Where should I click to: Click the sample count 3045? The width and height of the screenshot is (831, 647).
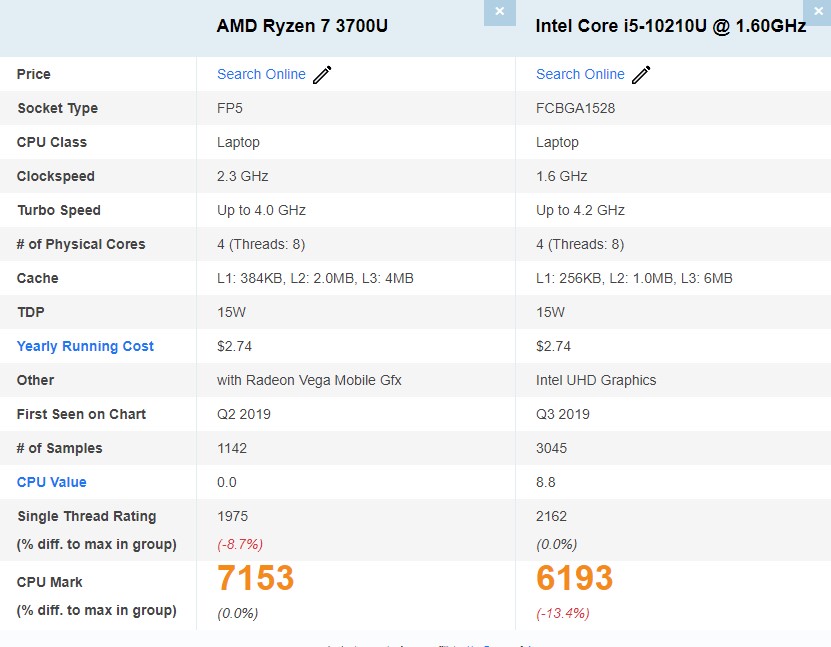point(551,448)
